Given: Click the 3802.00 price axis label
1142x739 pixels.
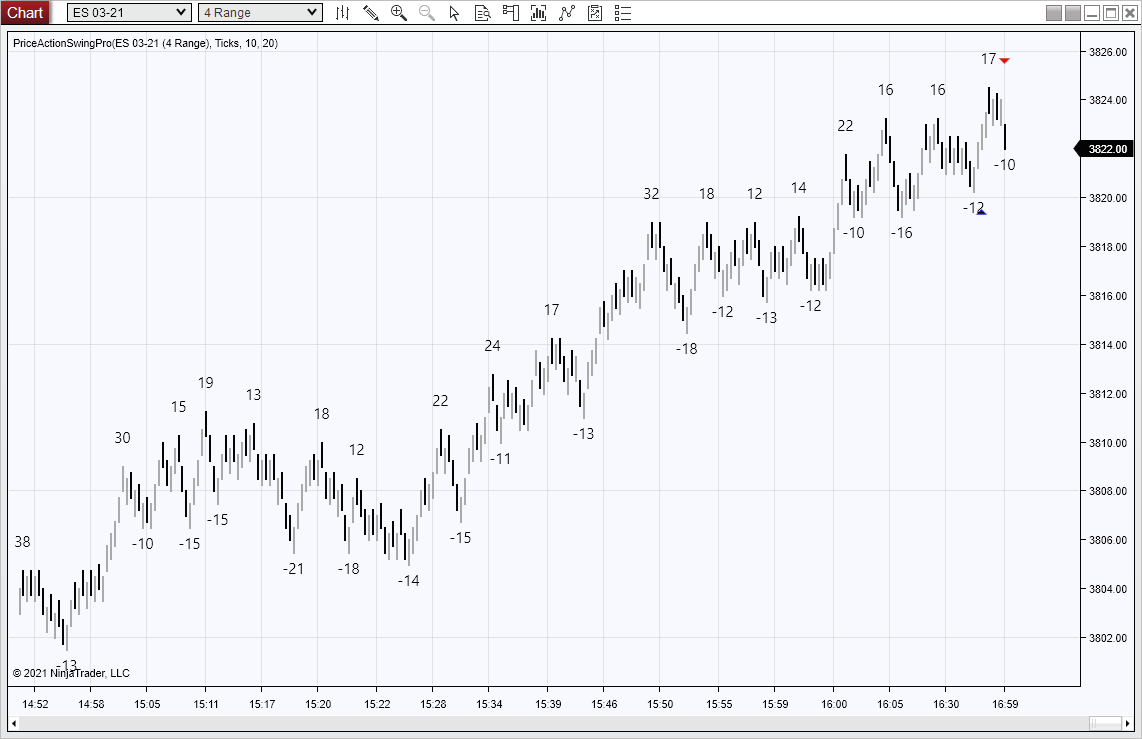Looking at the screenshot, I should [1108, 638].
